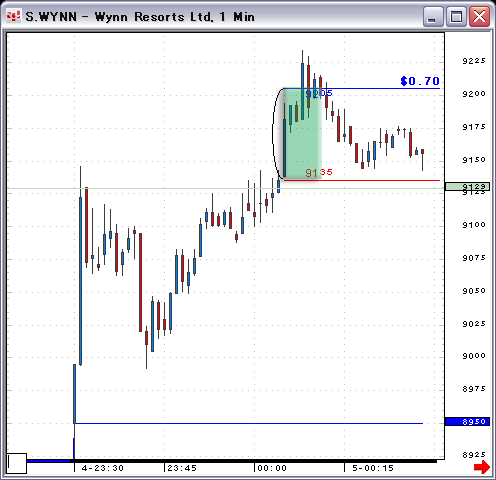The image size is (496, 480).
Task: Click the red arrow at bottom right
Action: 482,467
